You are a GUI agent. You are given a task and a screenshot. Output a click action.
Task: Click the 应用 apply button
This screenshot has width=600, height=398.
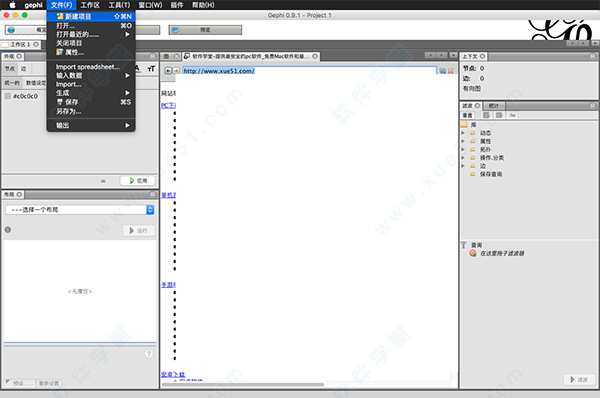click(138, 181)
